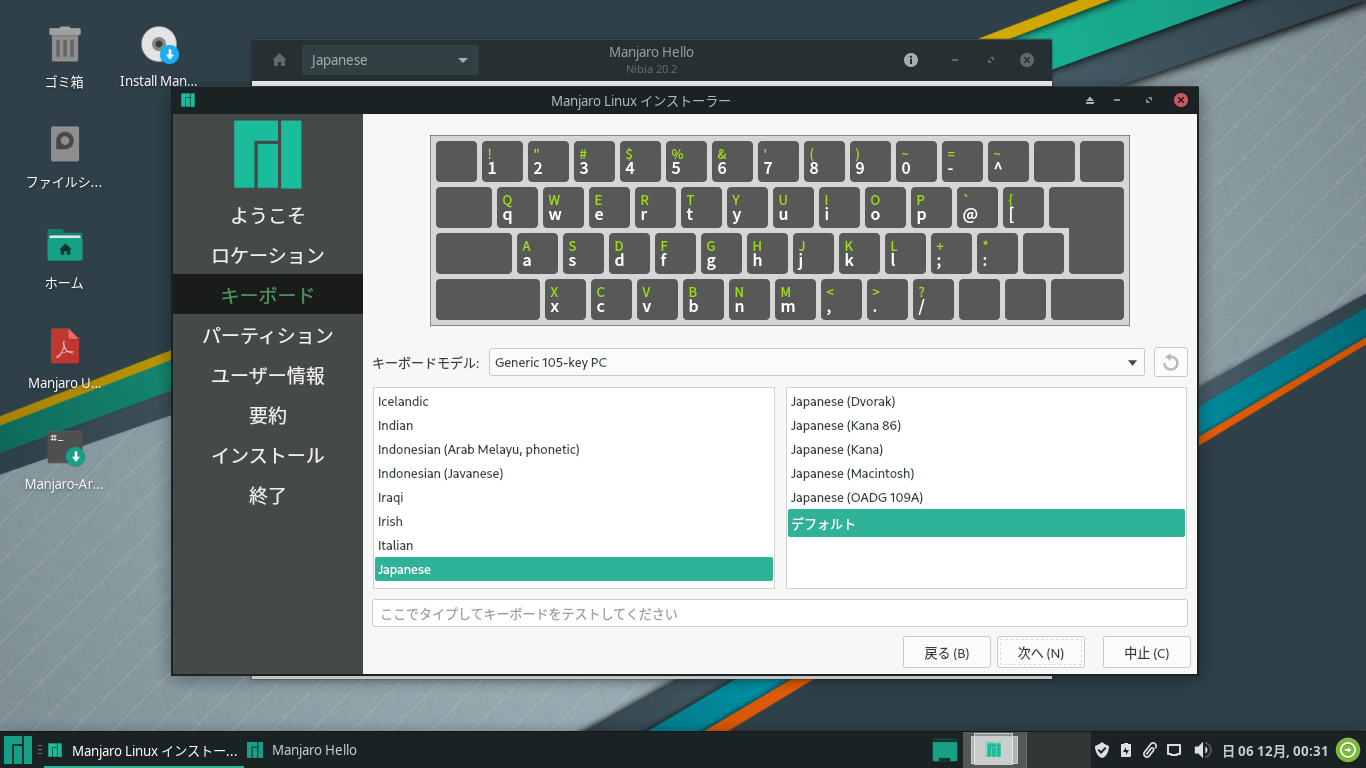
Task: Click the shield security tray icon
Action: click(x=1102, y=750)
